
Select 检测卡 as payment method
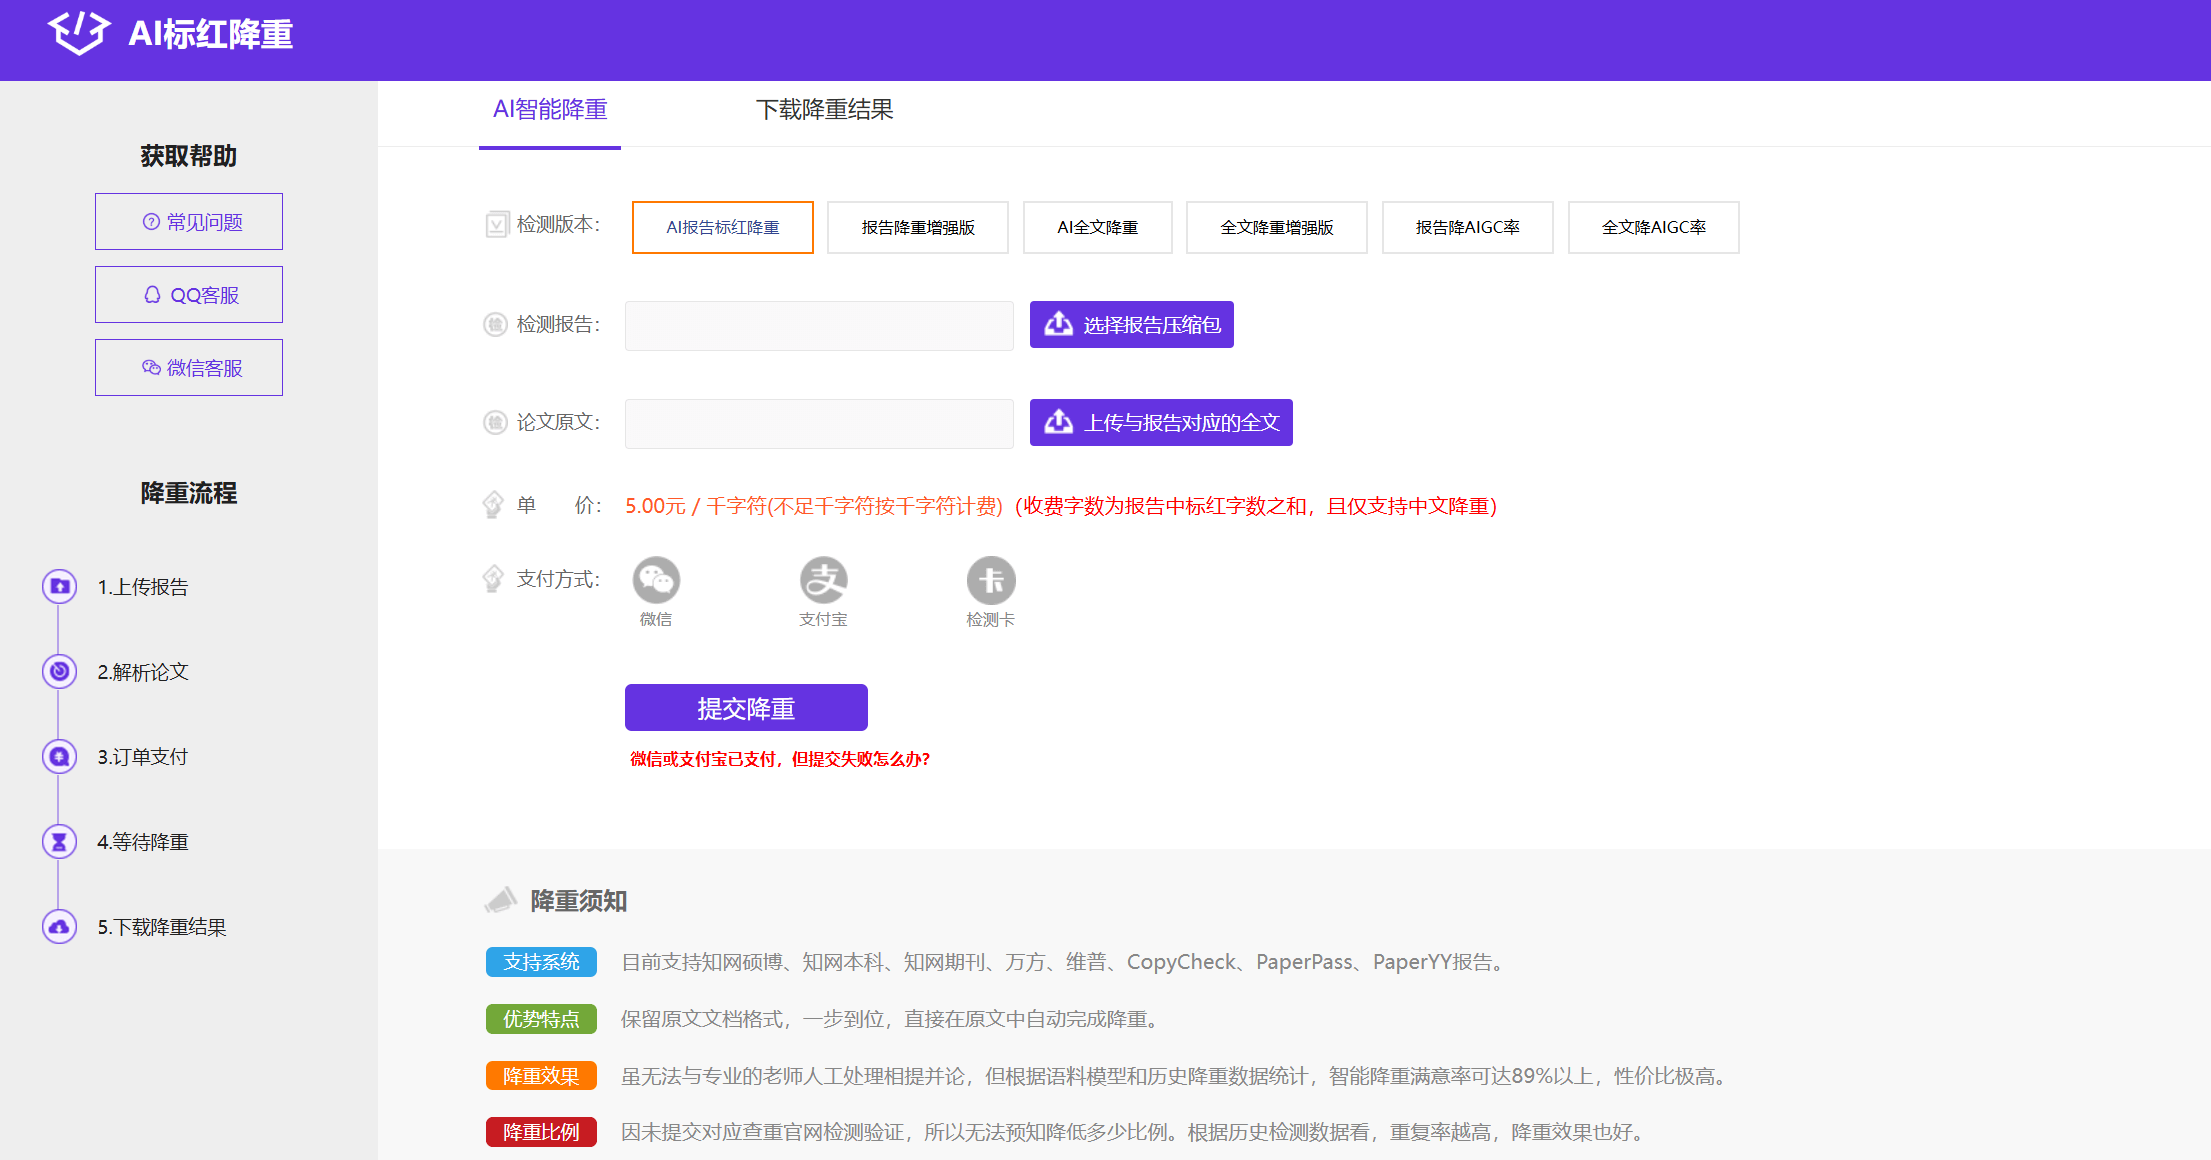(x=990, y=579)
